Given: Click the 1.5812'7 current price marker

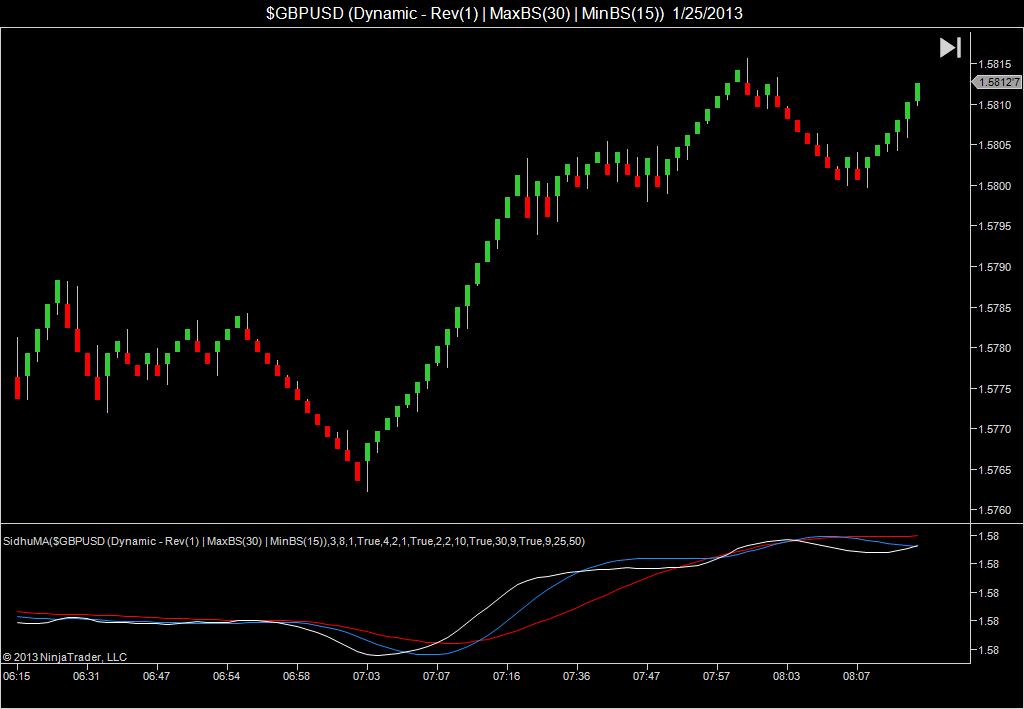Looking at the screenshot, I should [997, 82].
